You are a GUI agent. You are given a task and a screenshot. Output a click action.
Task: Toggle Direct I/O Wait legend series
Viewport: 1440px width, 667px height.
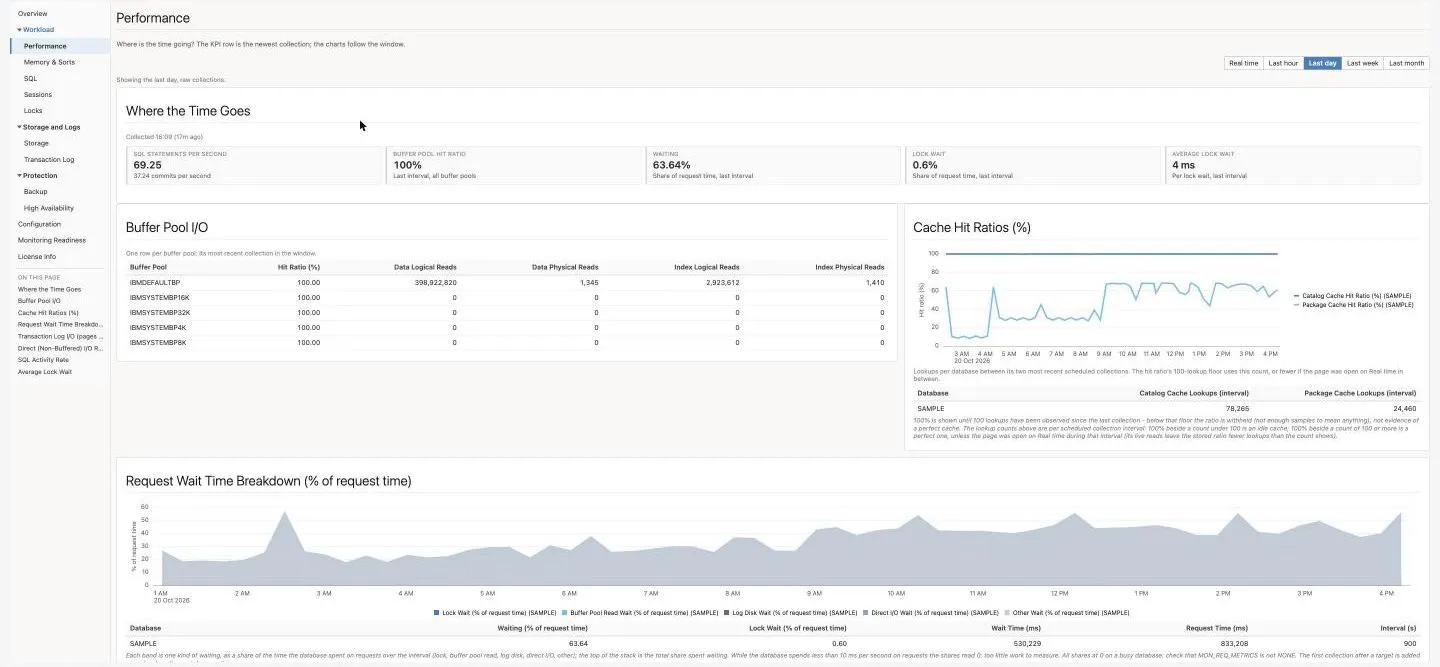pos(931,612)
